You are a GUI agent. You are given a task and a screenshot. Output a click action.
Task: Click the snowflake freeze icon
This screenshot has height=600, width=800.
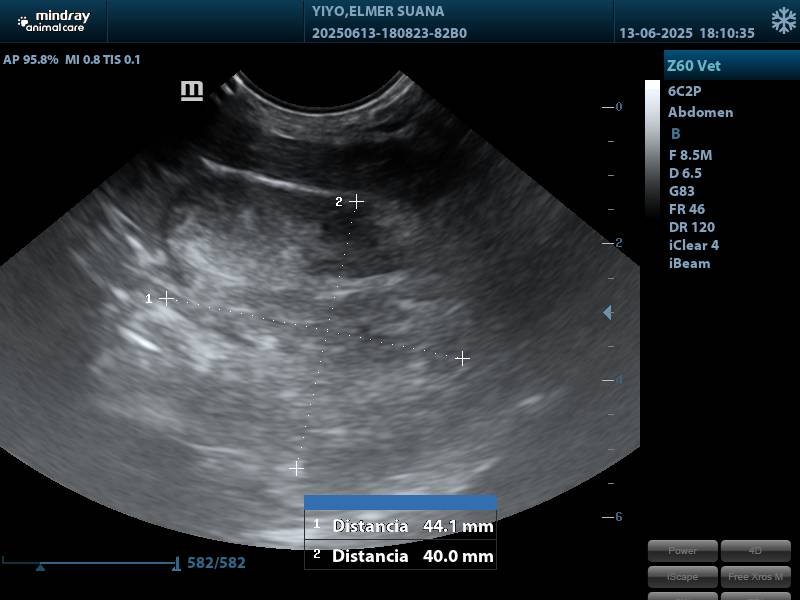click(x=783, y=21)
